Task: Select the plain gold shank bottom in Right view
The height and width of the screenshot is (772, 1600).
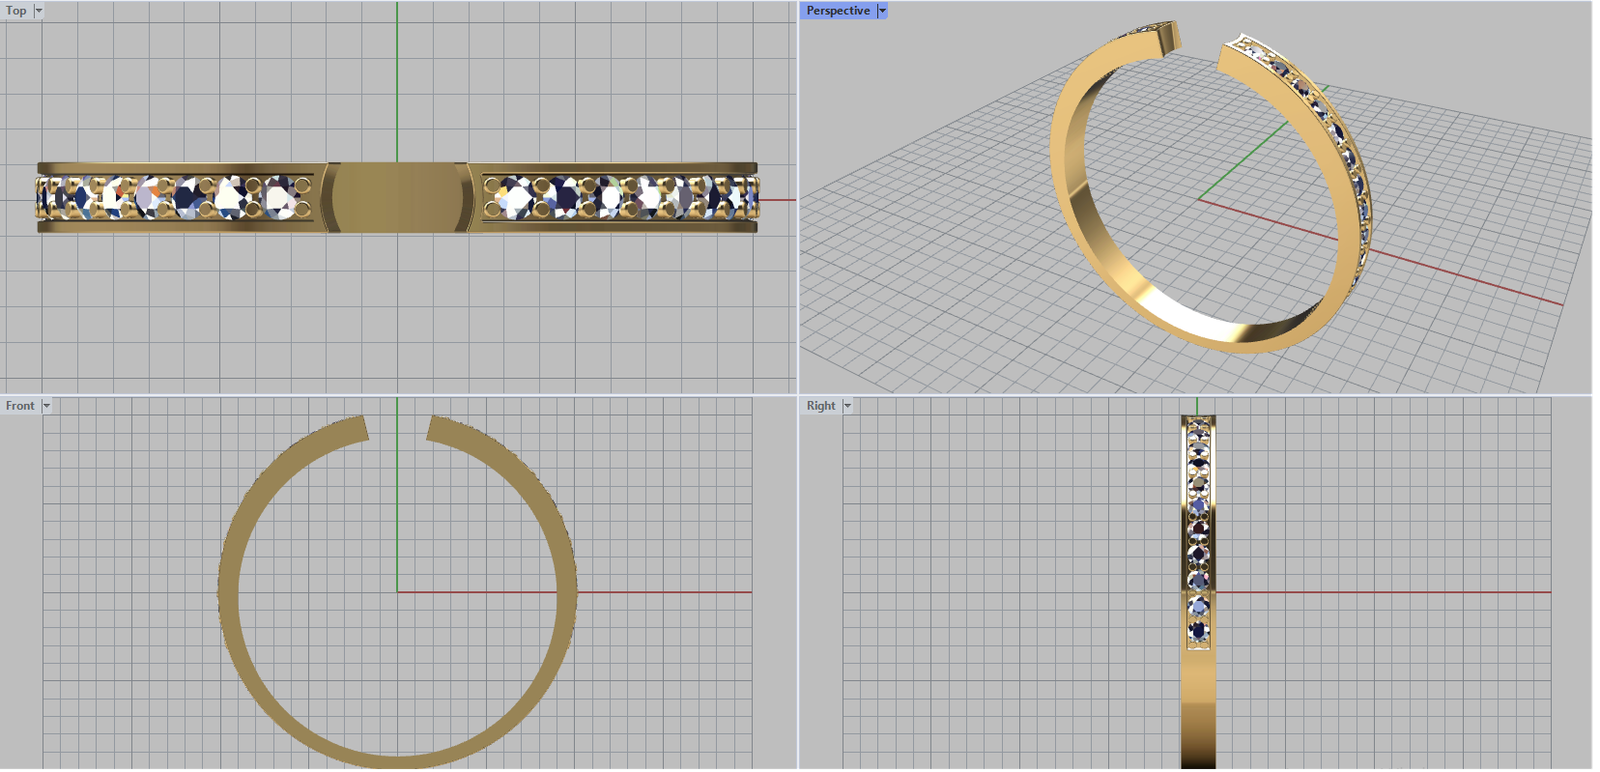Action: click(1198, 720)
